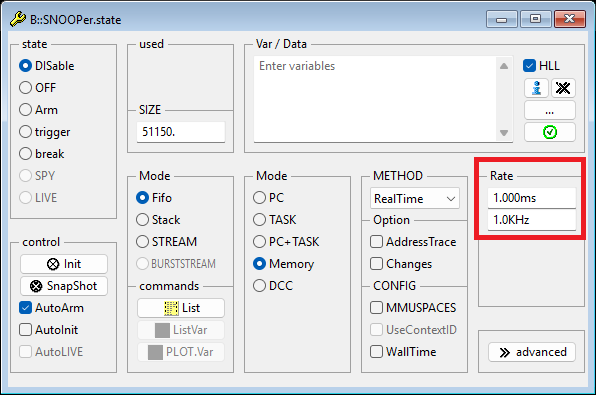Select the Arm state option
This screenshot has height=395, width=596.
(38, 110)
